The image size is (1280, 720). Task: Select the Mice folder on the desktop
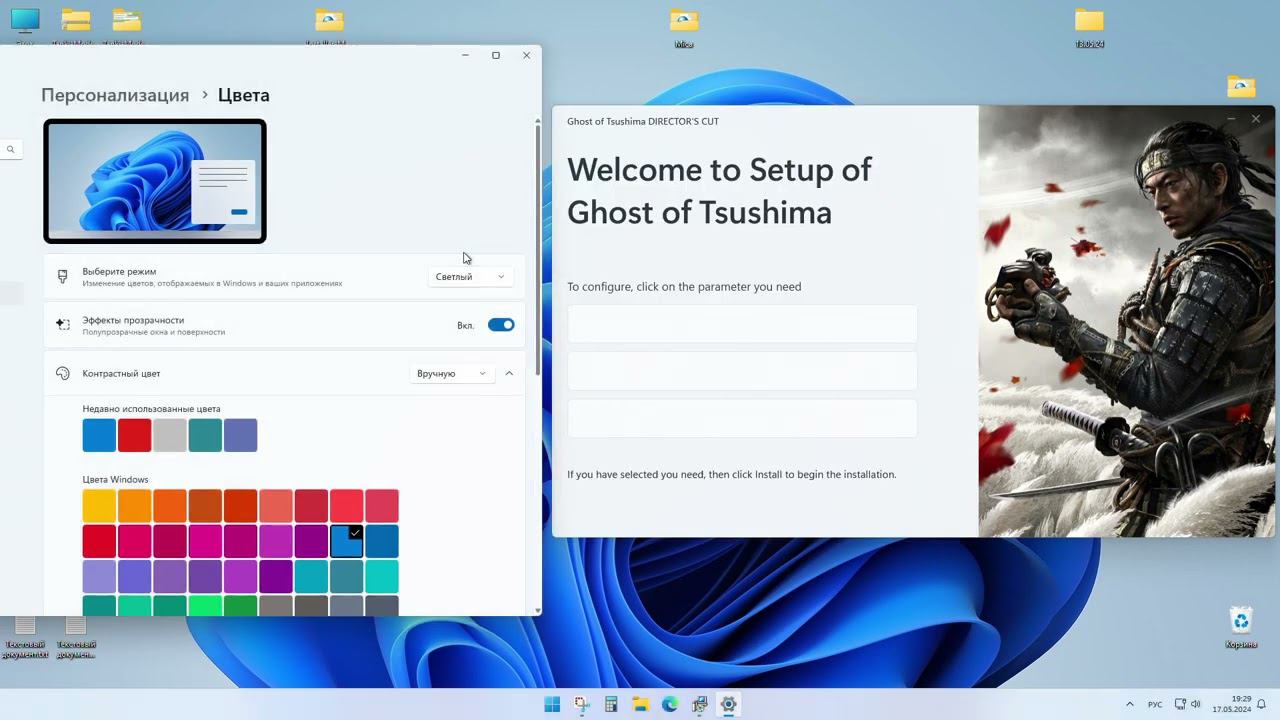(x=684, y=27)
